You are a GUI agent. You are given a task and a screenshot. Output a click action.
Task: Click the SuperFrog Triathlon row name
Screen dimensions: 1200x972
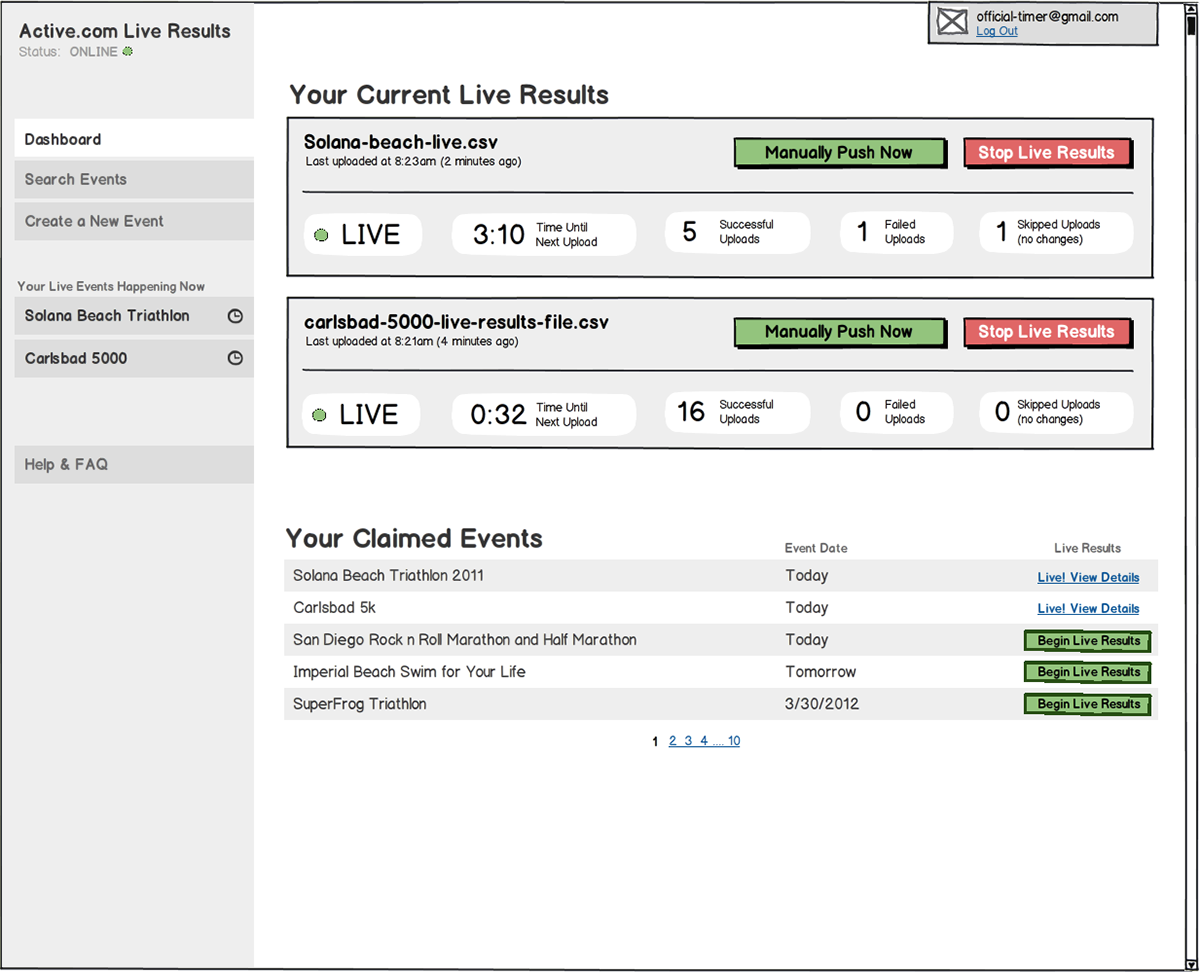[x=360, y=704]
